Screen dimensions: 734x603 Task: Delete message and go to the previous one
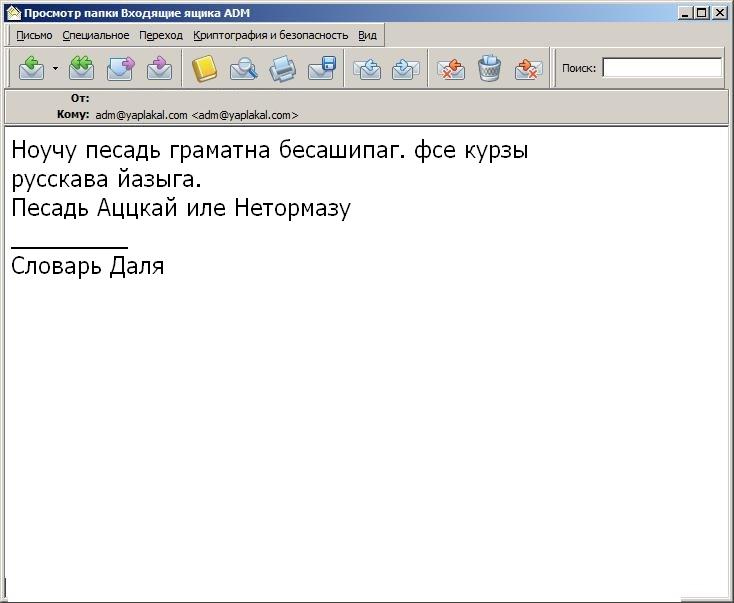click(450, 68)
